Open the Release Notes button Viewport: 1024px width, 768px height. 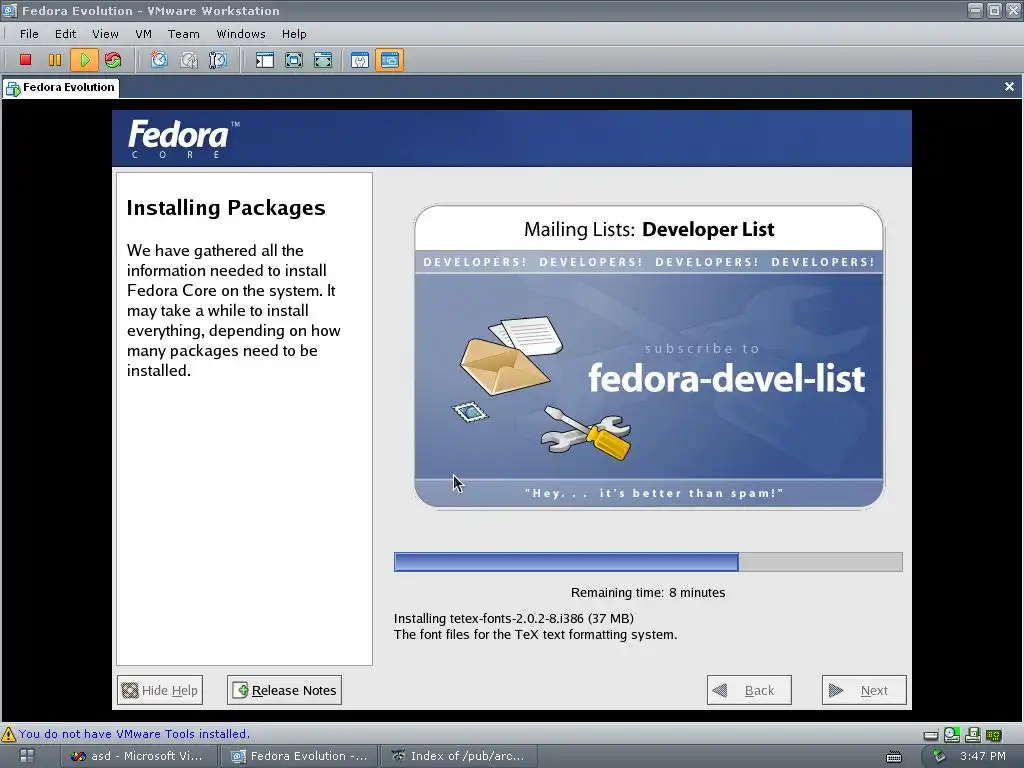[284, 690]
